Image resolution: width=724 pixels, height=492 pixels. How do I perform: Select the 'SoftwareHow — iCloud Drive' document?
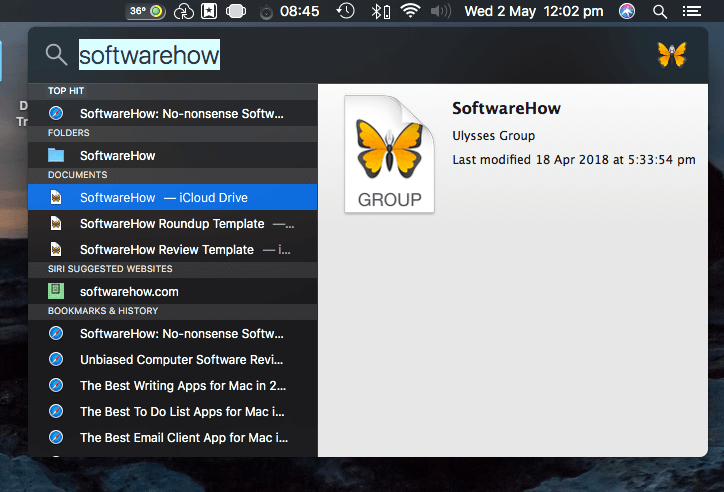pos(173,197)
